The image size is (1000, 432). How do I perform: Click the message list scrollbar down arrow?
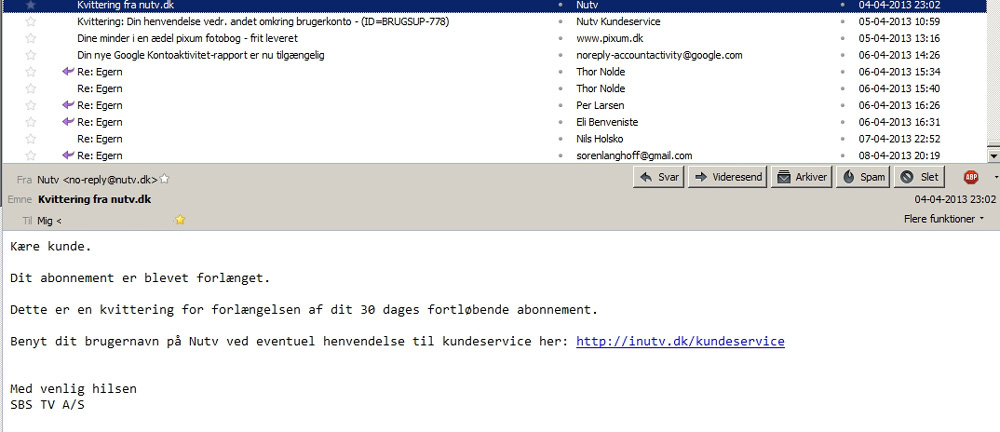point(993,155)
